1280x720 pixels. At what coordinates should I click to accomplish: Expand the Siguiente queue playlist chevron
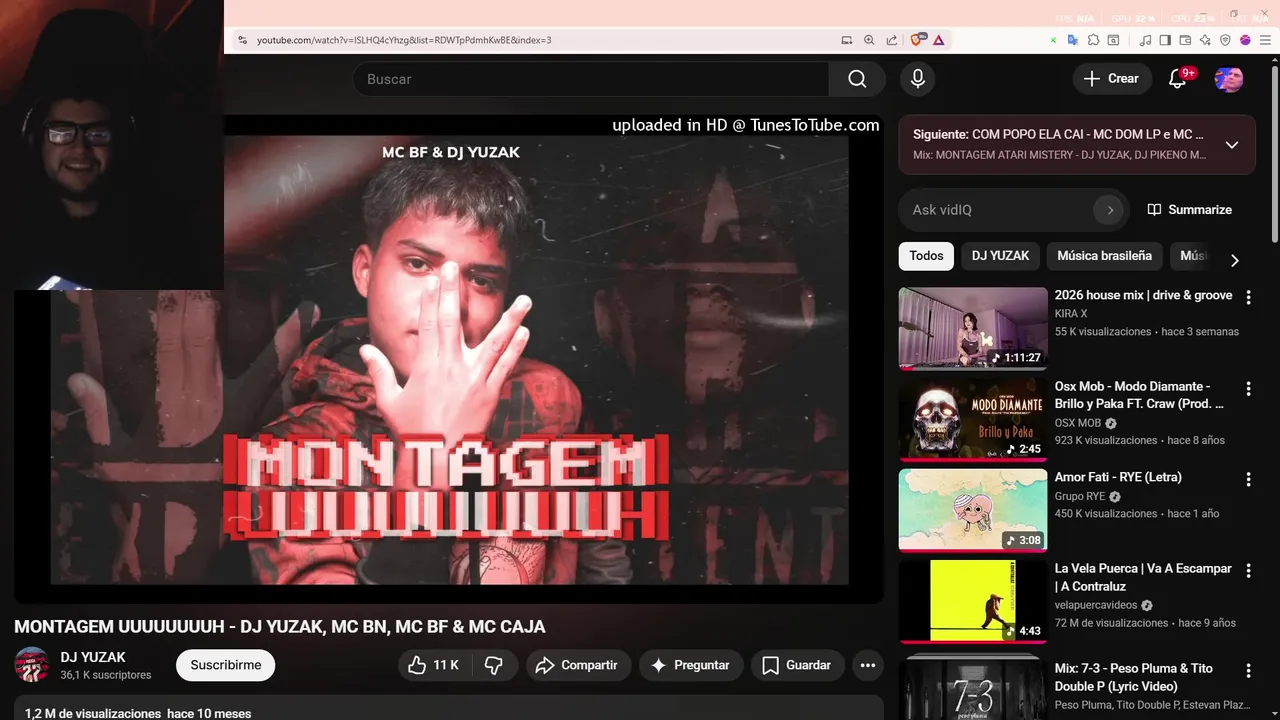(x=1232, y=145)
